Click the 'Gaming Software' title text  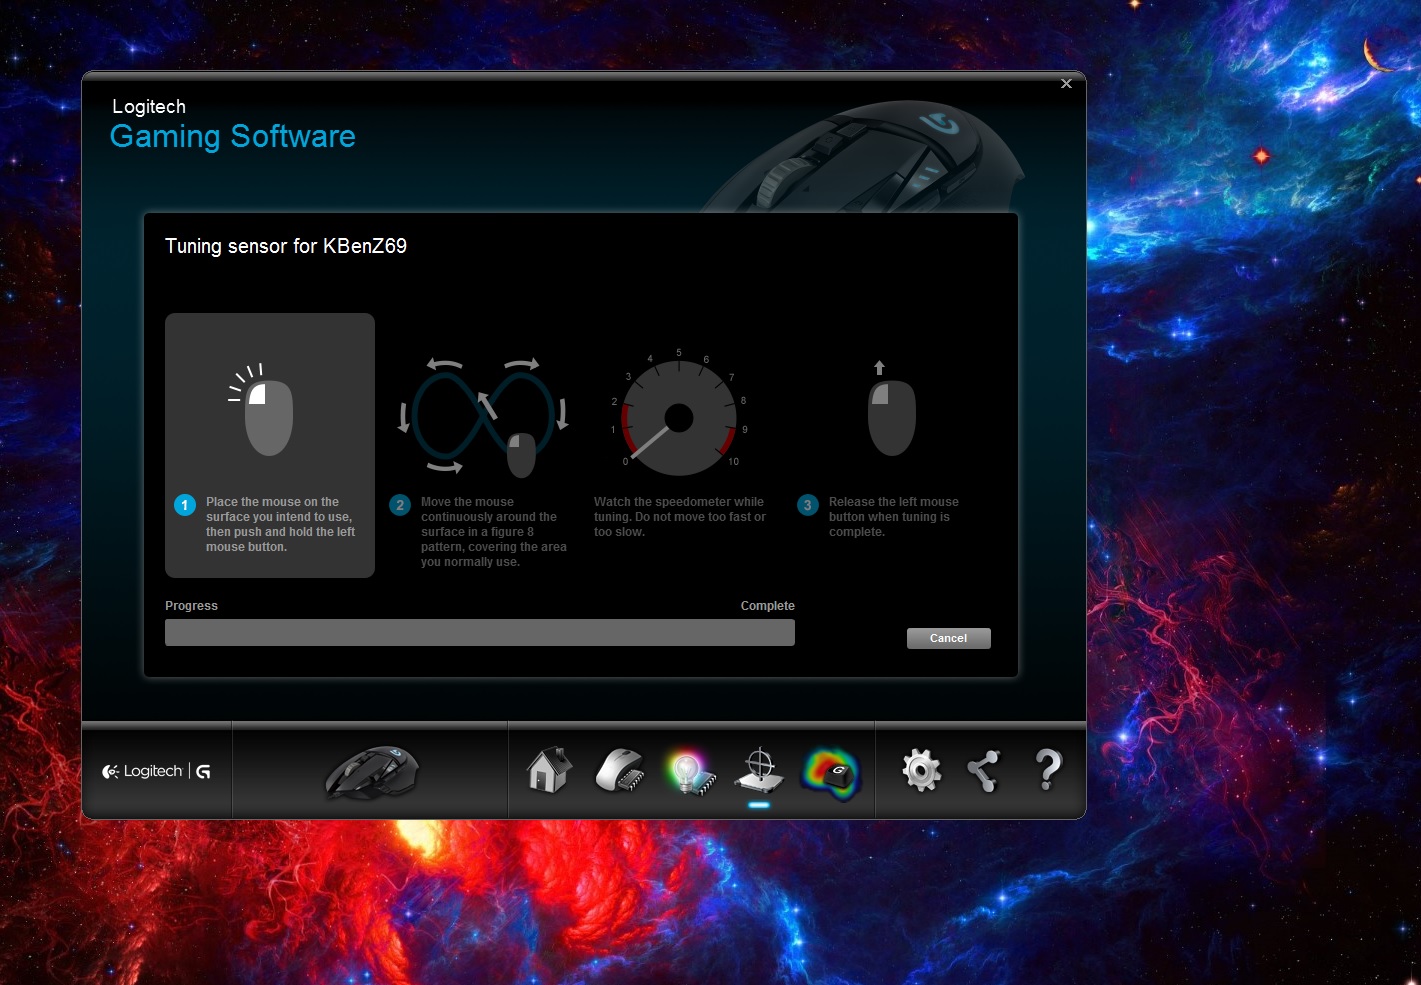pos(233,137)
